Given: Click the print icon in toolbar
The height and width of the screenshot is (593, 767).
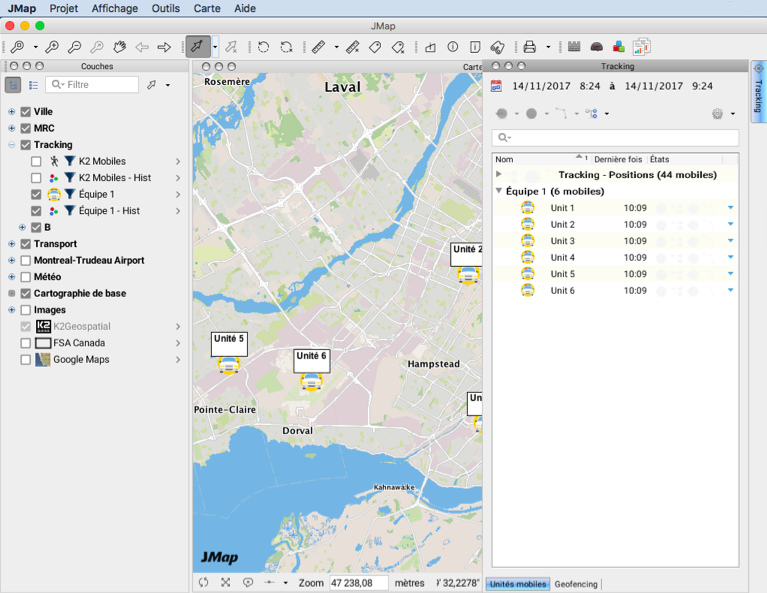Looking at the screenshot, I should click(x=530, y=47).
